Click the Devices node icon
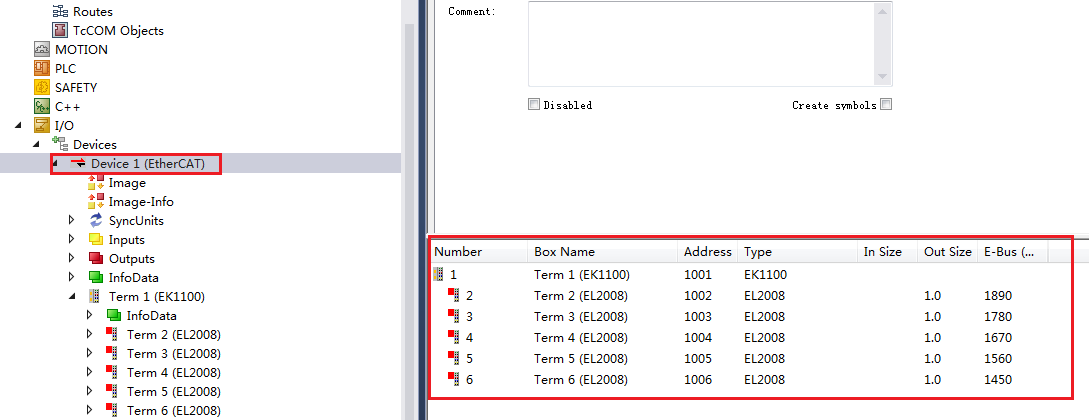Screen dimensions: 1089x420 [61, 144]
